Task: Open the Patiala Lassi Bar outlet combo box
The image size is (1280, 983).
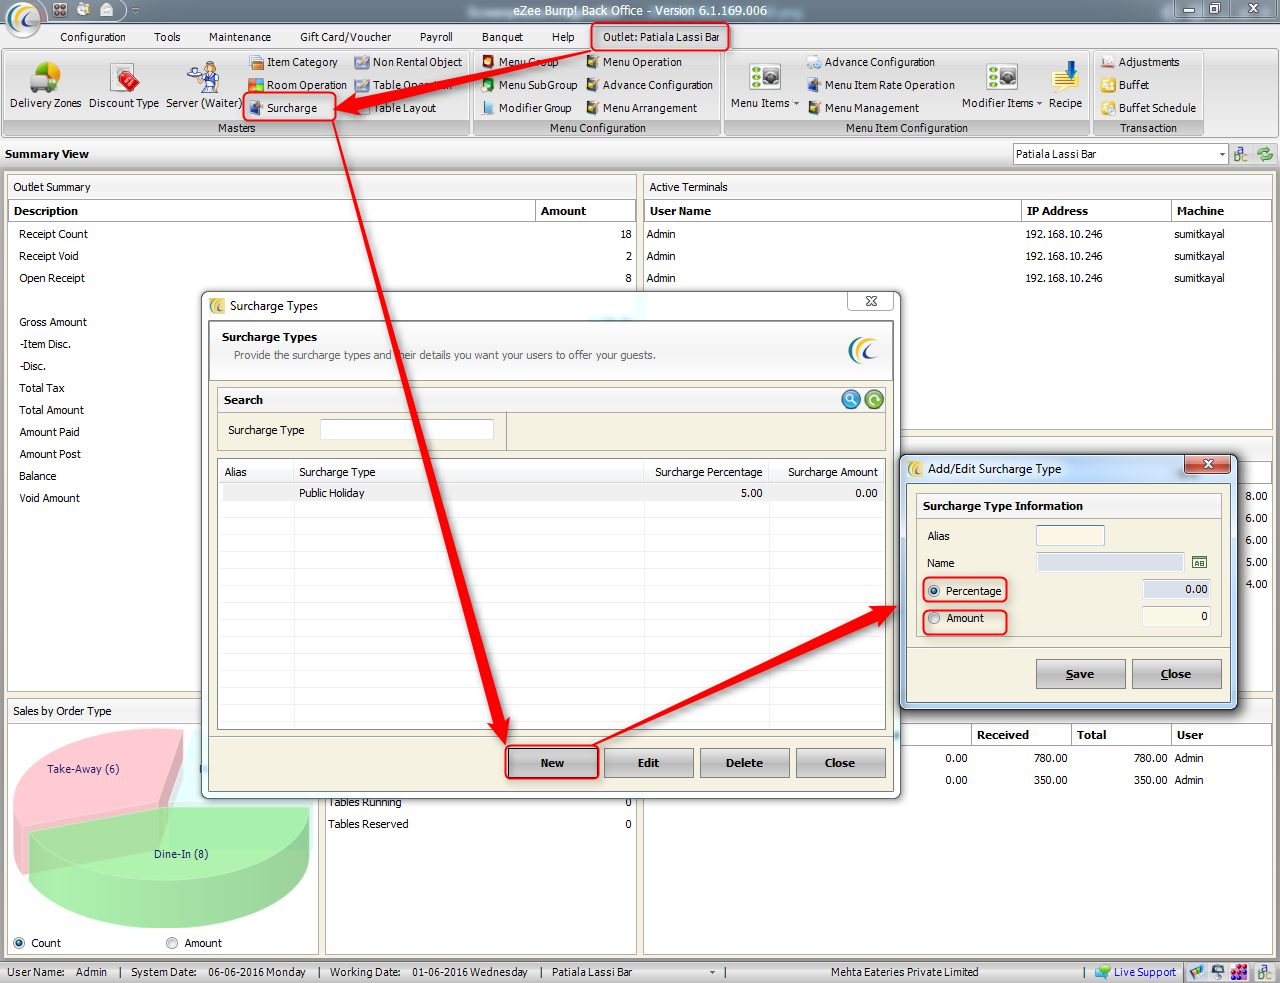Action: [1120, 154]
